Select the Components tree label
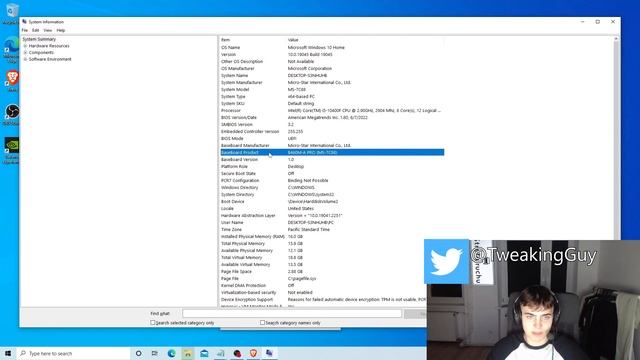The image size is (640, 360). click(x=41, y=53)
